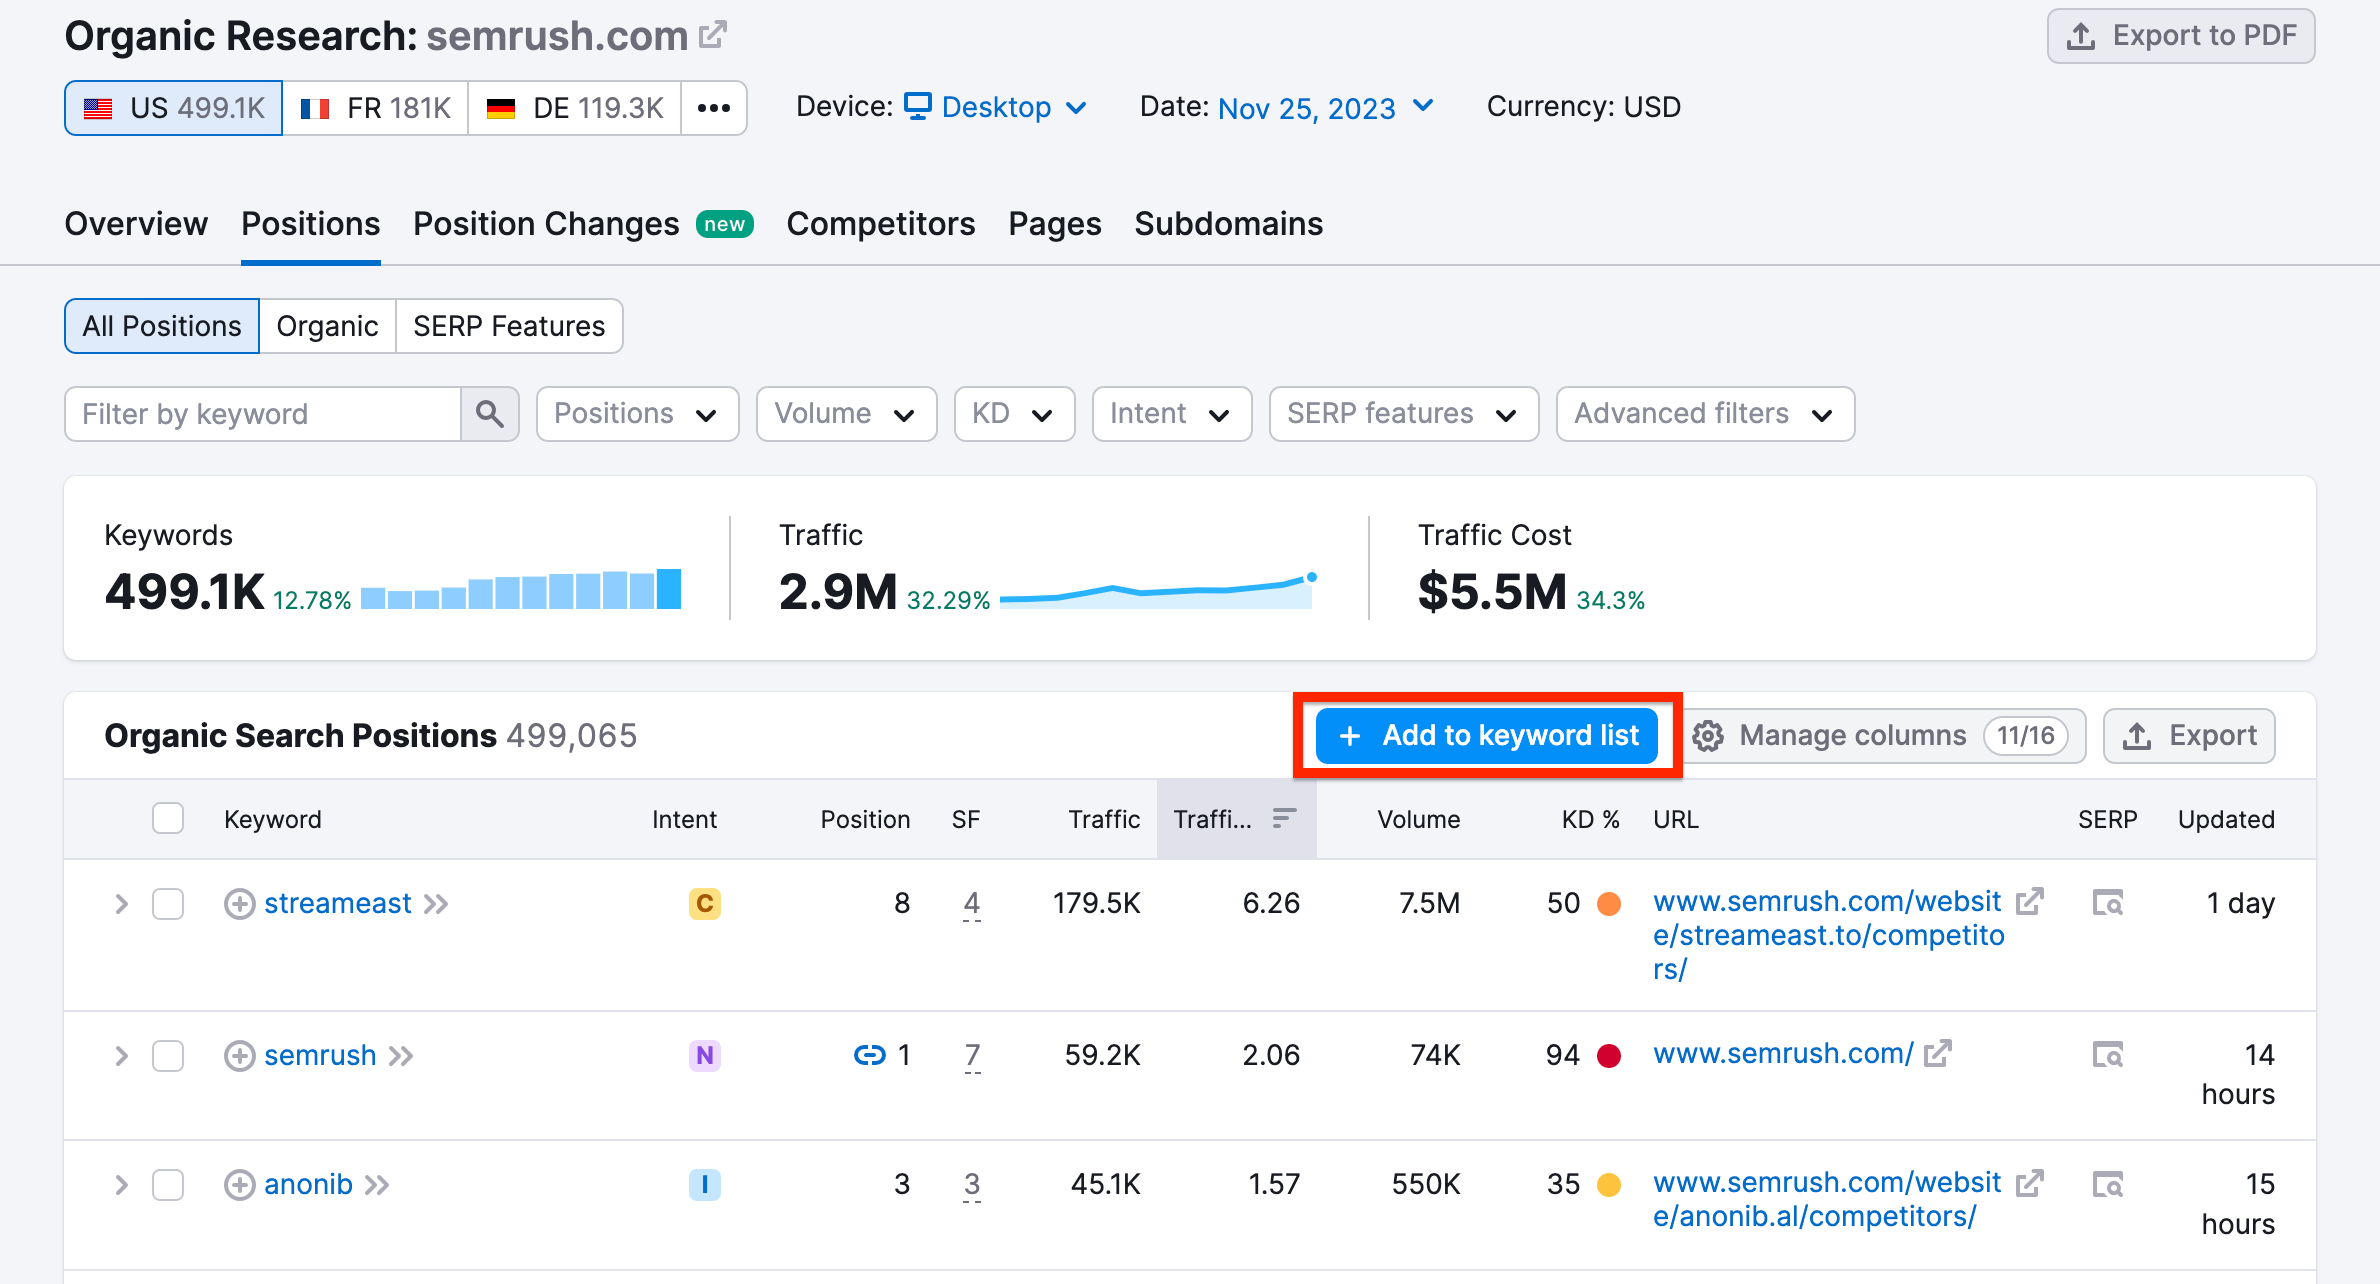Click SF count 7 in semrush row

tap(972, 1056)
